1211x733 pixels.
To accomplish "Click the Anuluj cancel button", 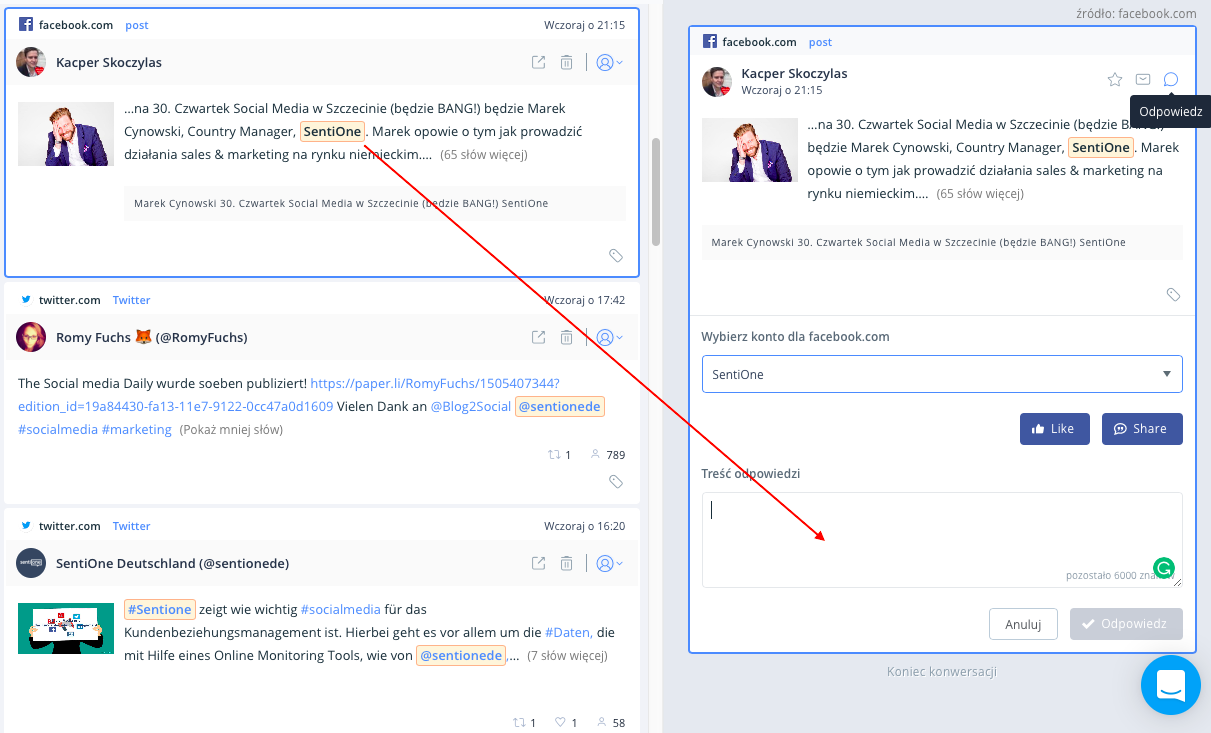I will click(1023, 624).
